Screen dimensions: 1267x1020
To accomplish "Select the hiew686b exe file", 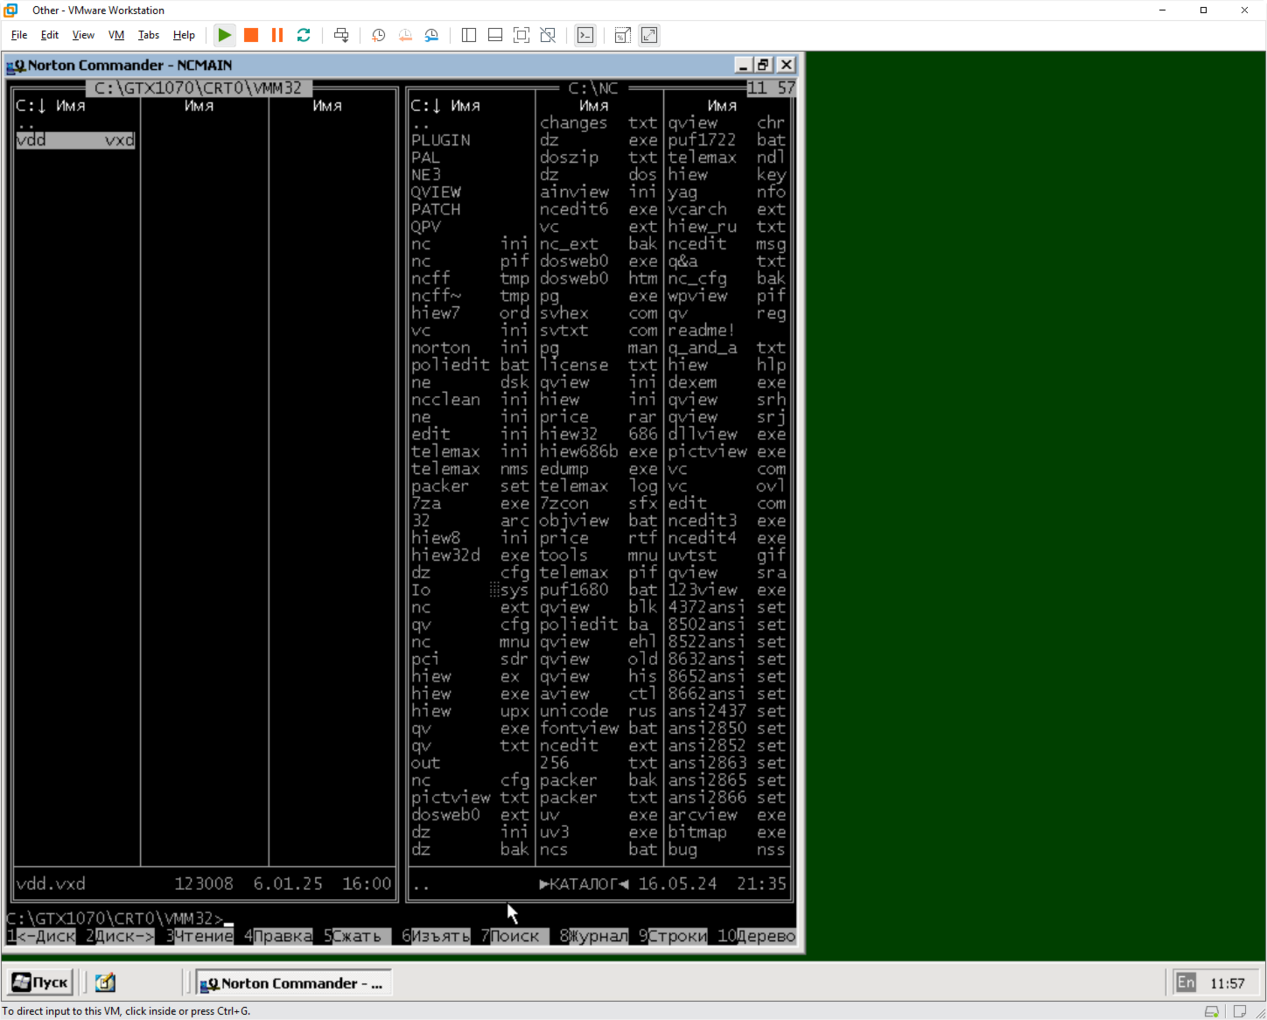I will 599,451.
